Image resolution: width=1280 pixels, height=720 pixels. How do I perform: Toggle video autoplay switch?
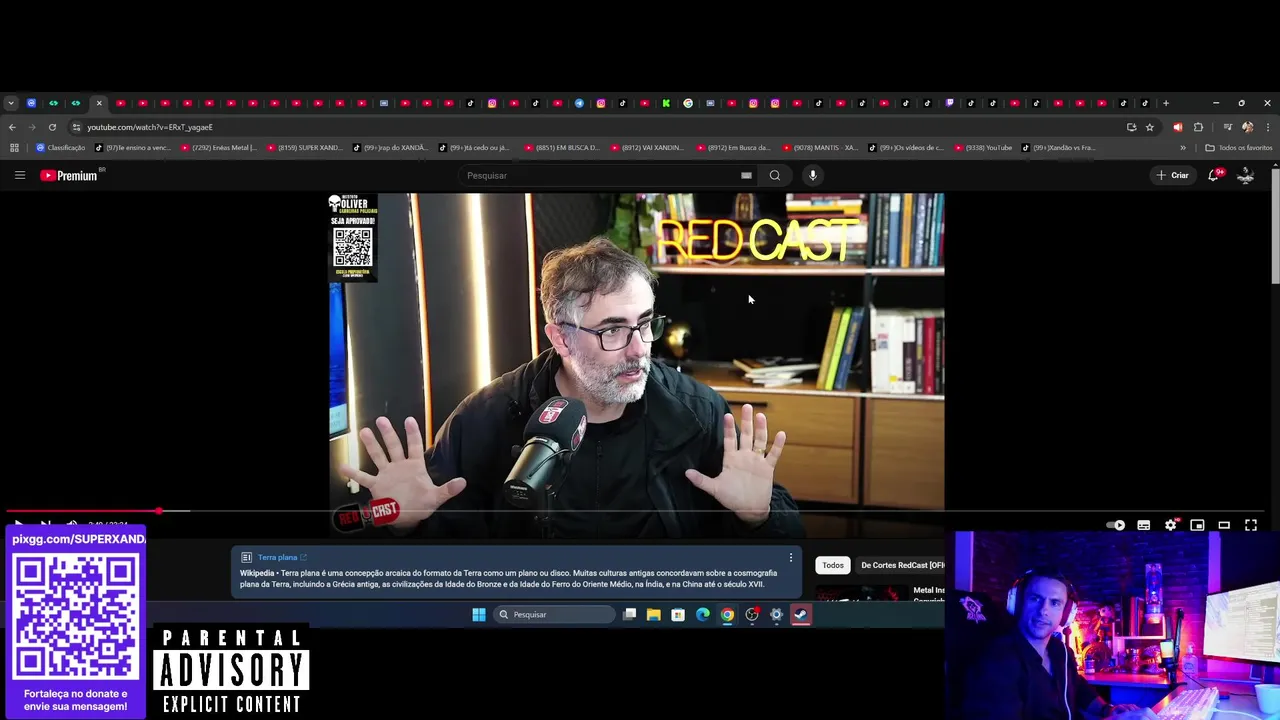(1116, 525)
